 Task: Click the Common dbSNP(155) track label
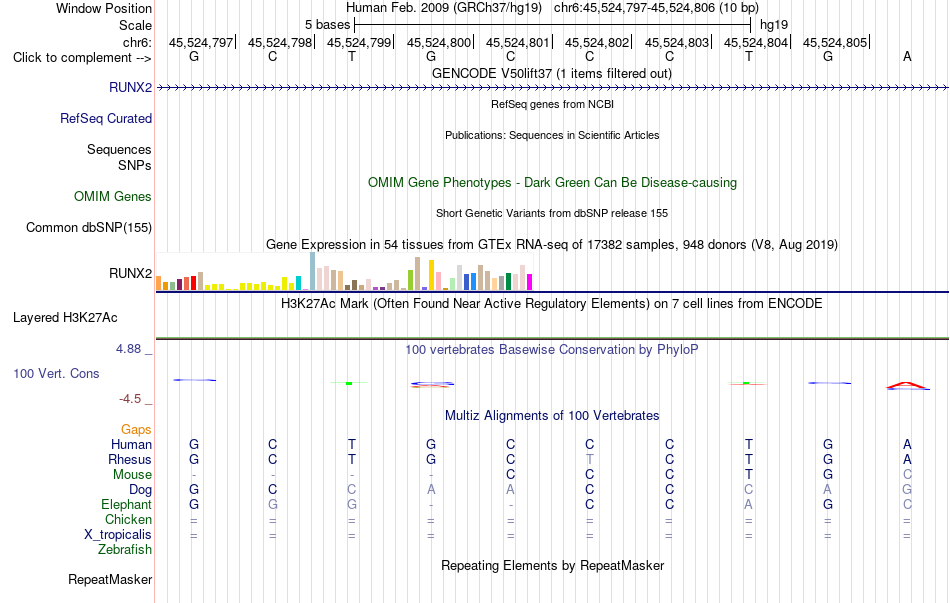tap(89, 227)
